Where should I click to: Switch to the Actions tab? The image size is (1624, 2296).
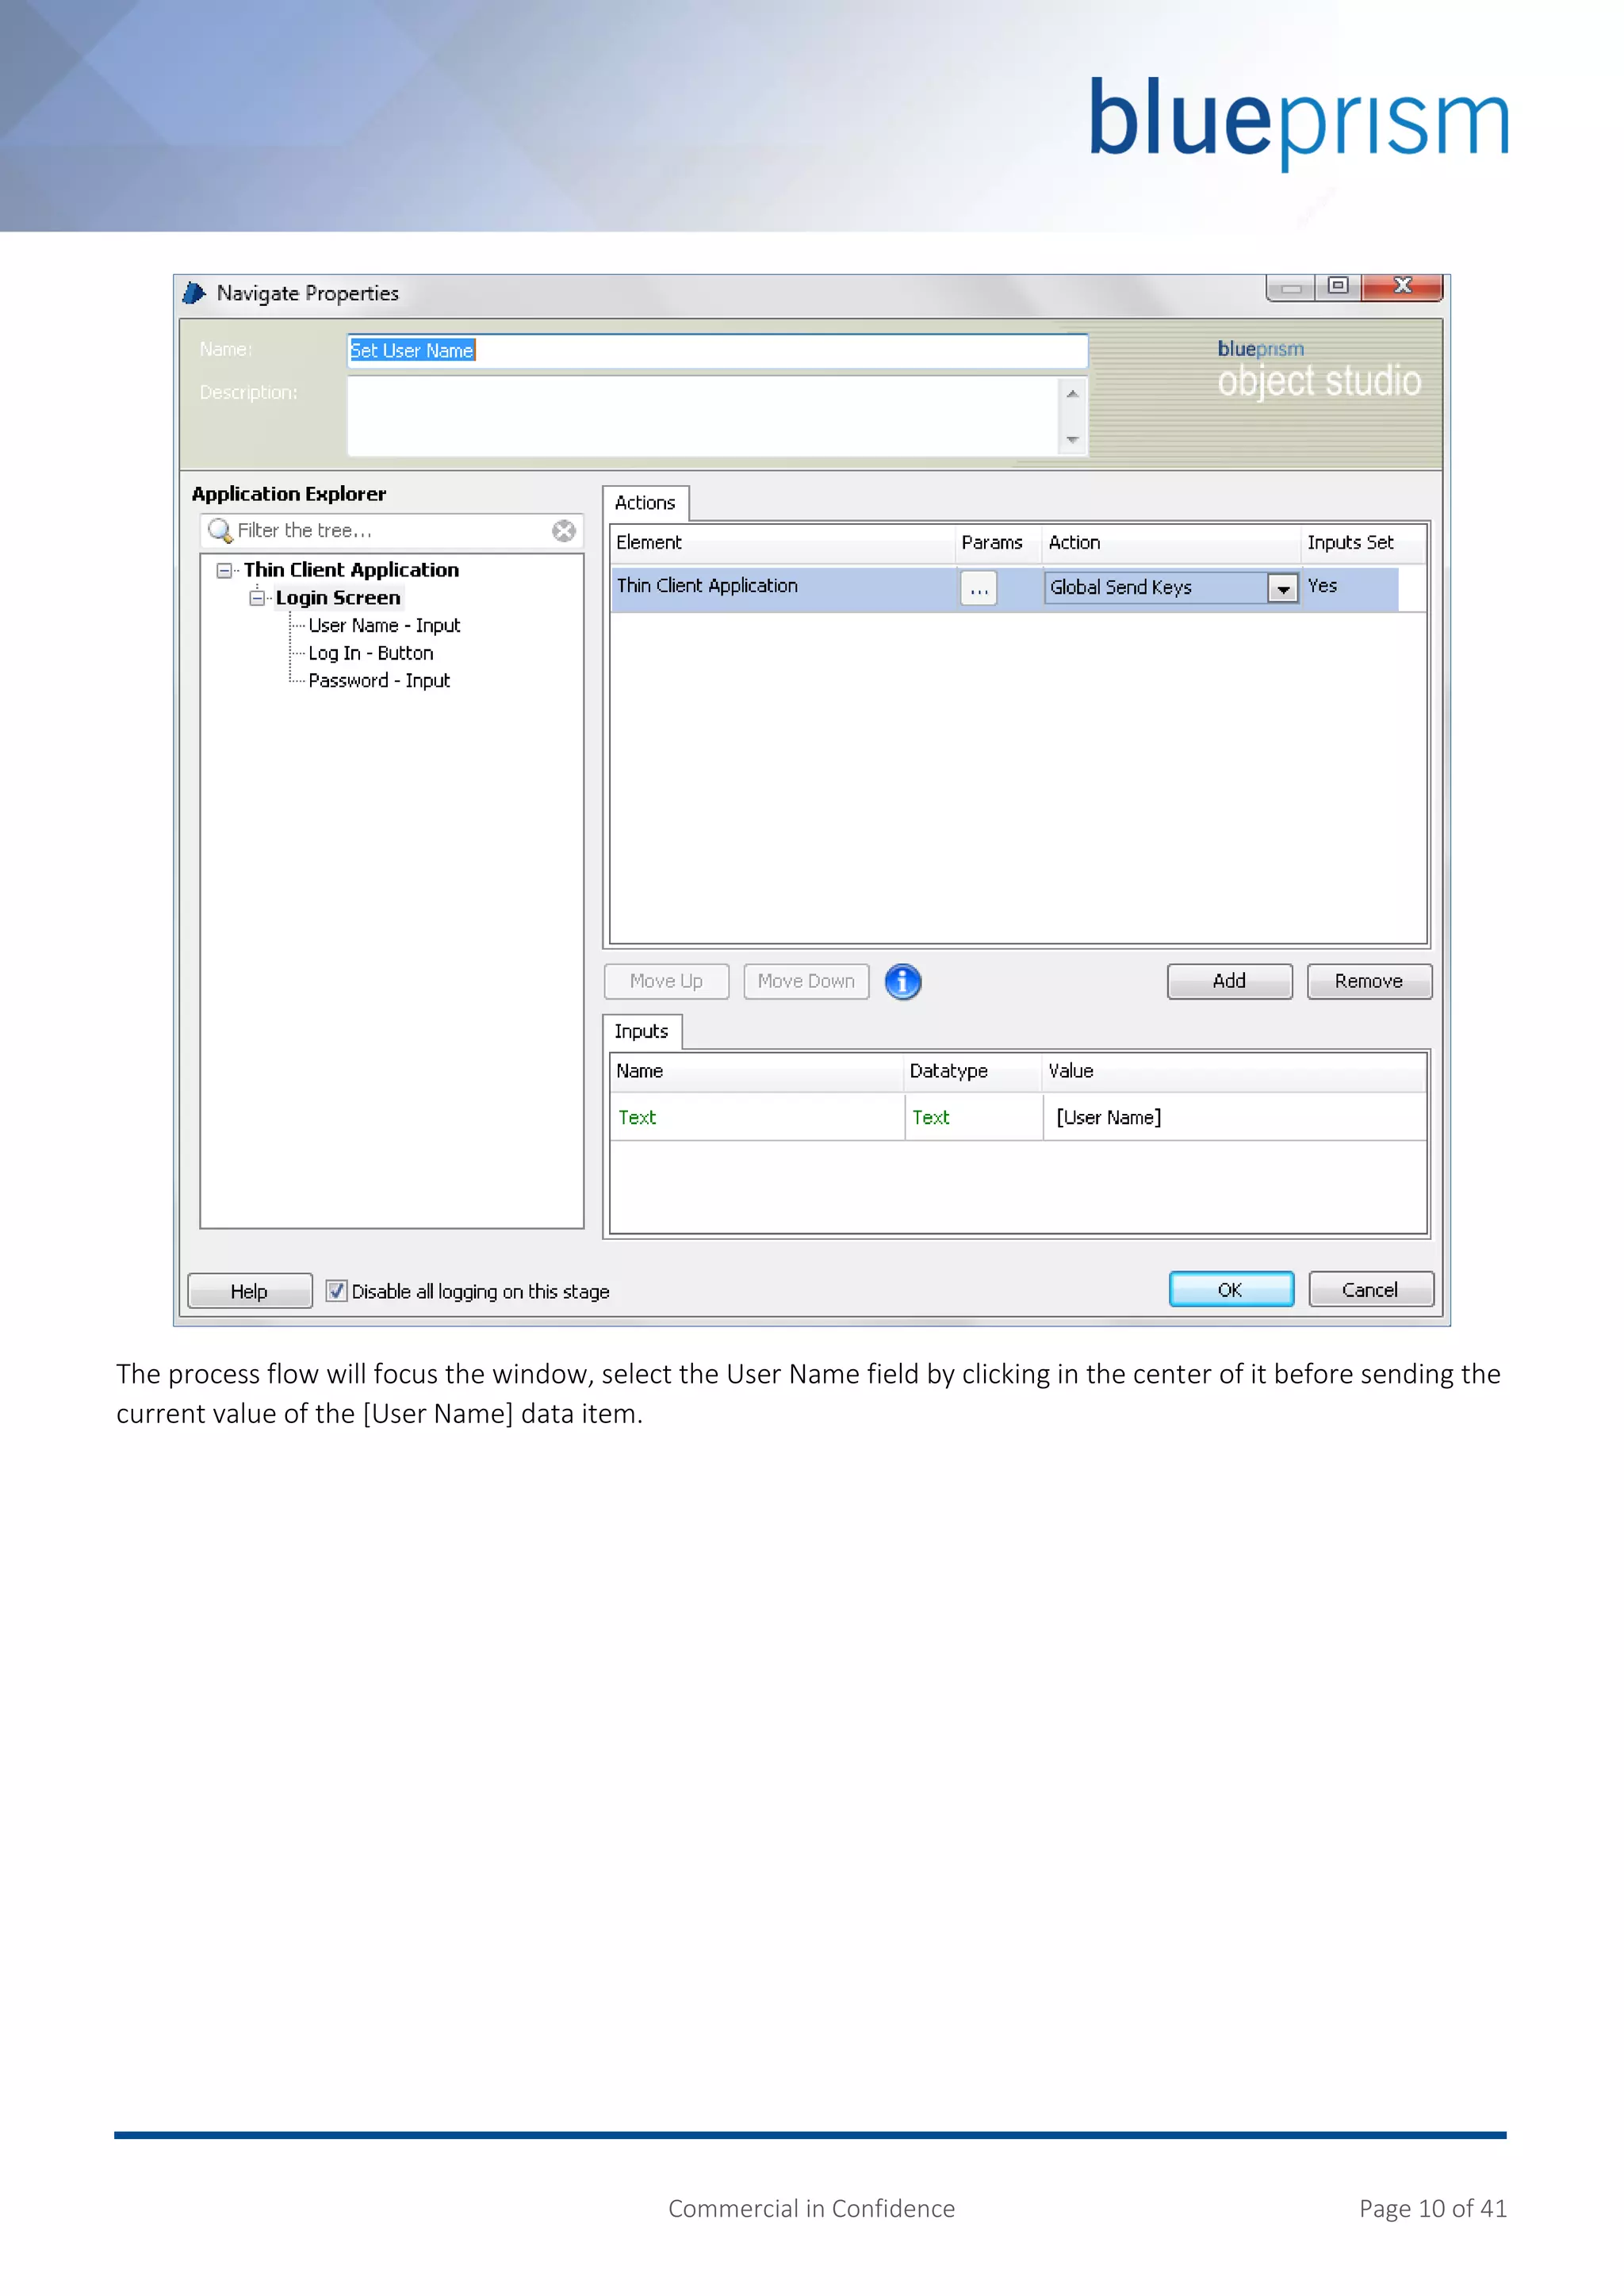(x=645, y=503)
